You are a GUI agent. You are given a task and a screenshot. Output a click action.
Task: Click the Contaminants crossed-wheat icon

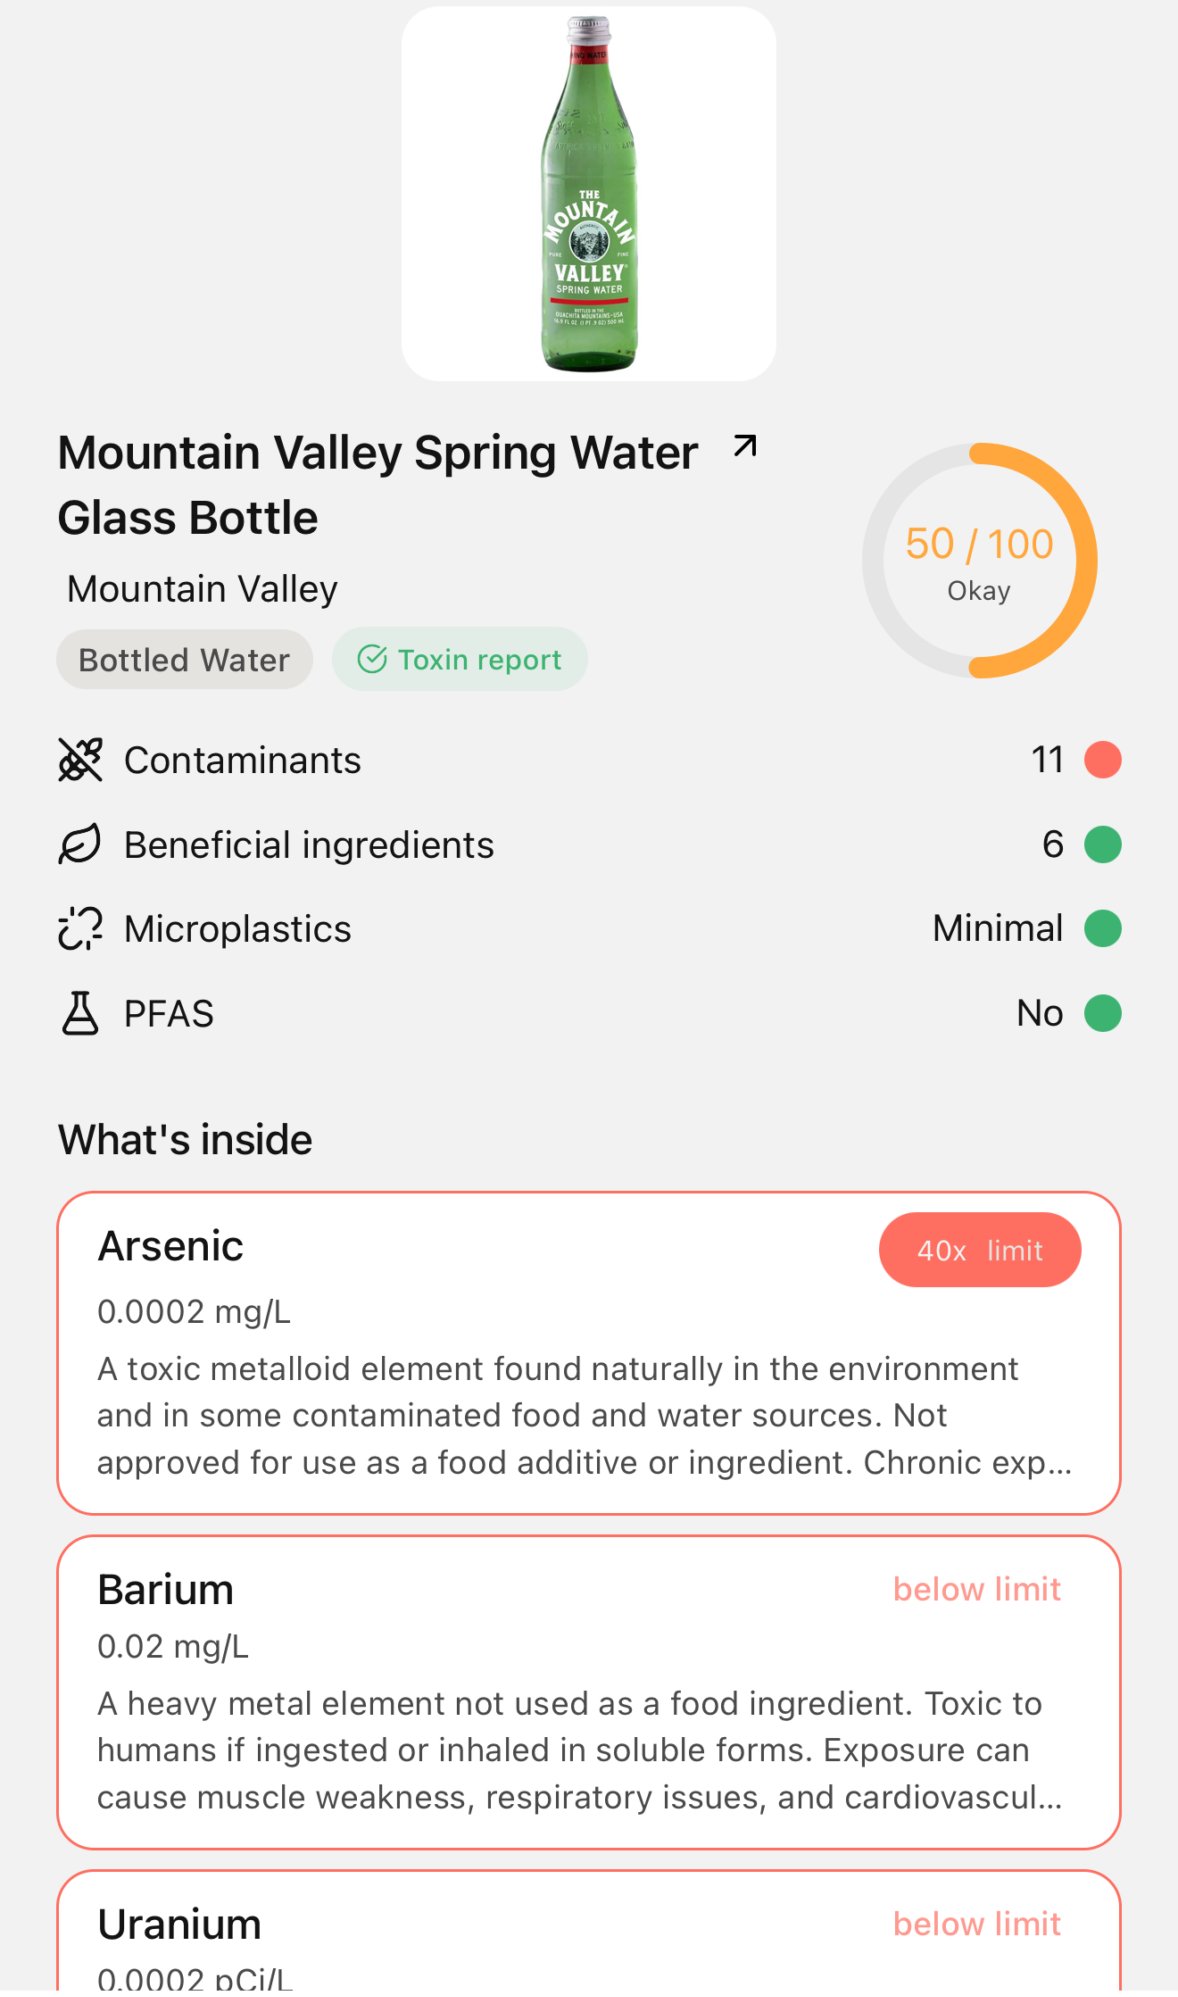click(80, 760)
